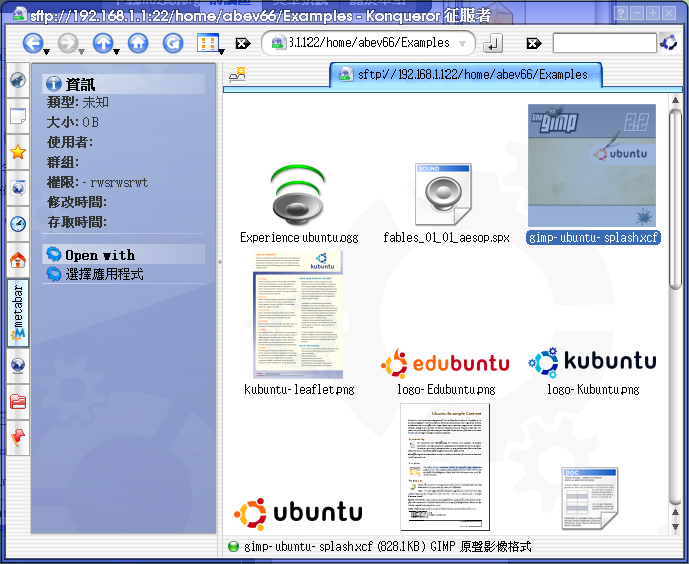Click the 權限 rwsrwsrwt permissions line

97,182
